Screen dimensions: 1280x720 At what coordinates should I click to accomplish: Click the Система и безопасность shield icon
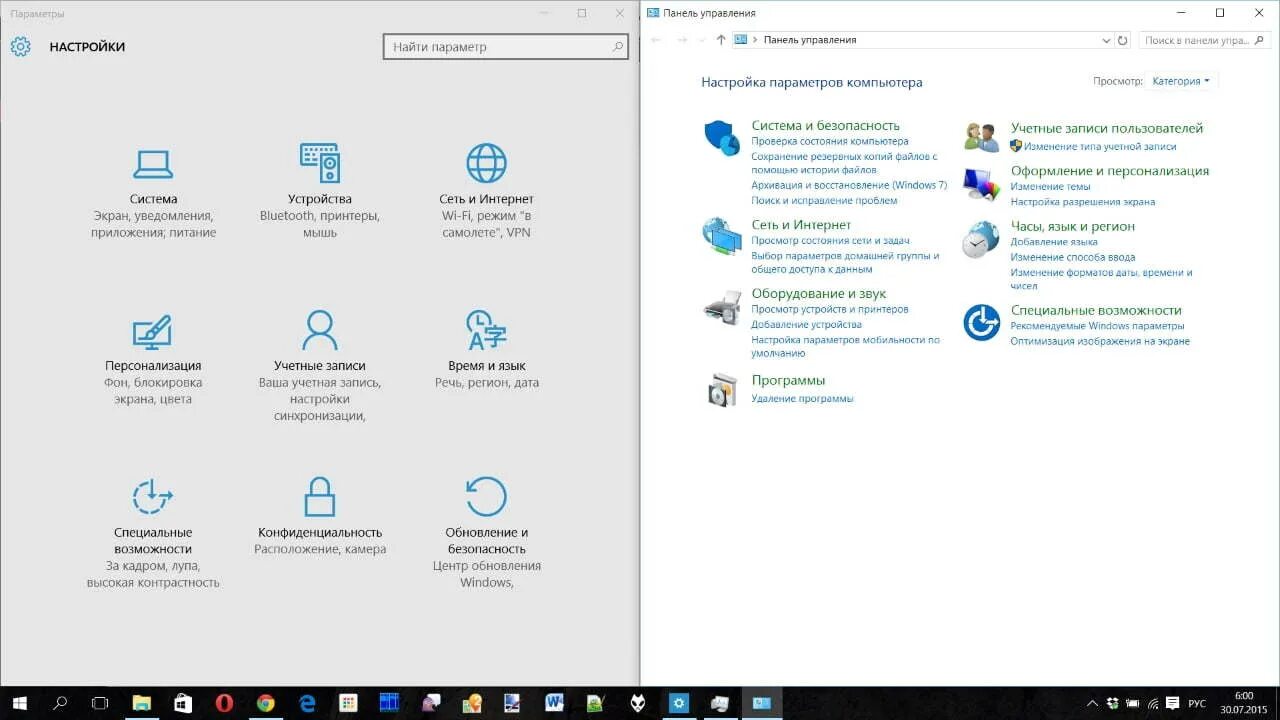click(723, 137)
